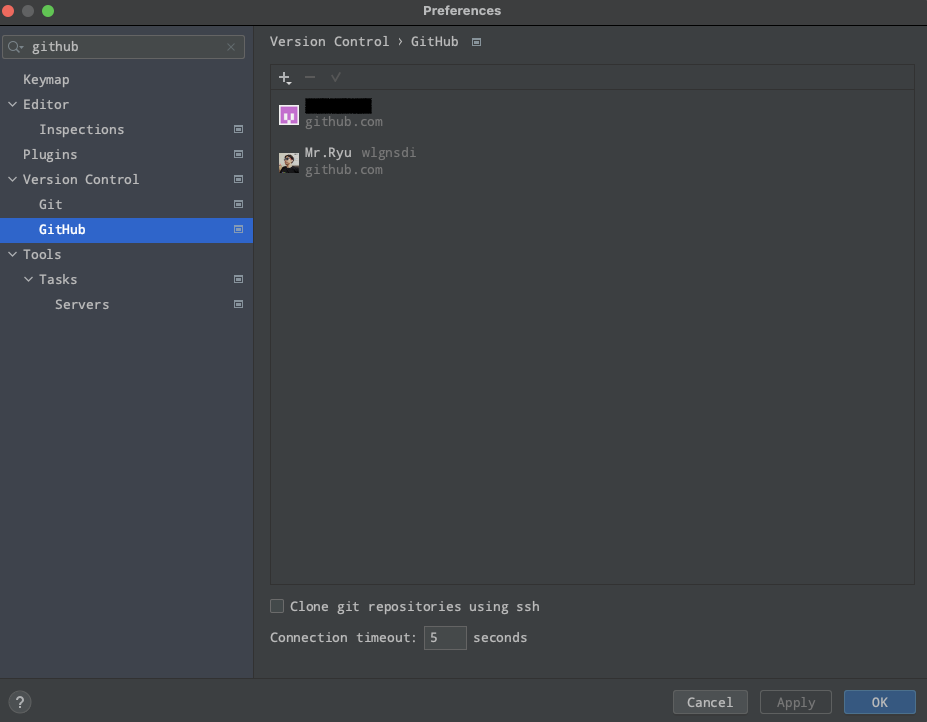This screenshot has width=927, height=722.
Task: Open the Plugins settings page
Action: coord(127,154)
